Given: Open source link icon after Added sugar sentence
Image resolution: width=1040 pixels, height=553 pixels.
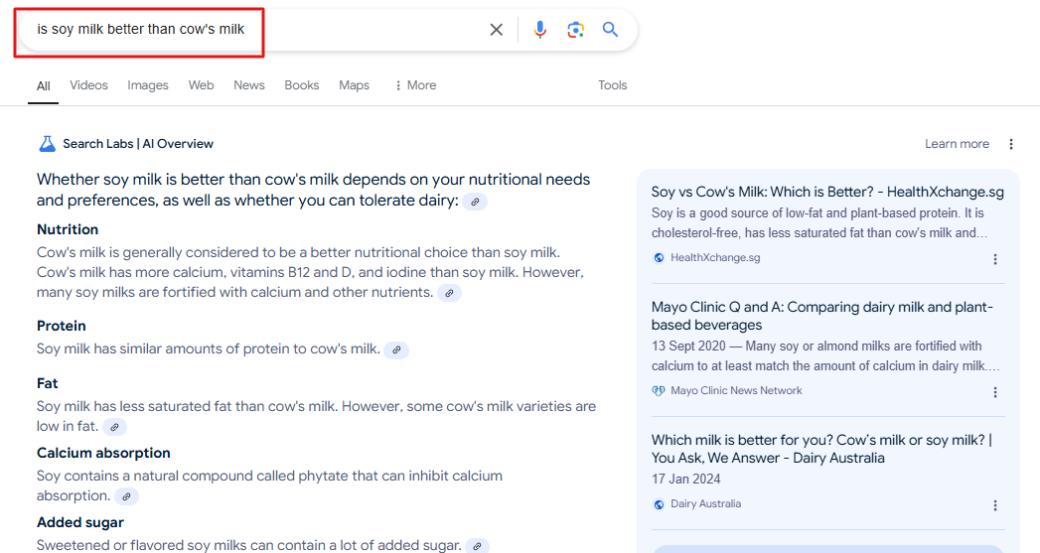Looking at the screenshot, I should 477,546.
